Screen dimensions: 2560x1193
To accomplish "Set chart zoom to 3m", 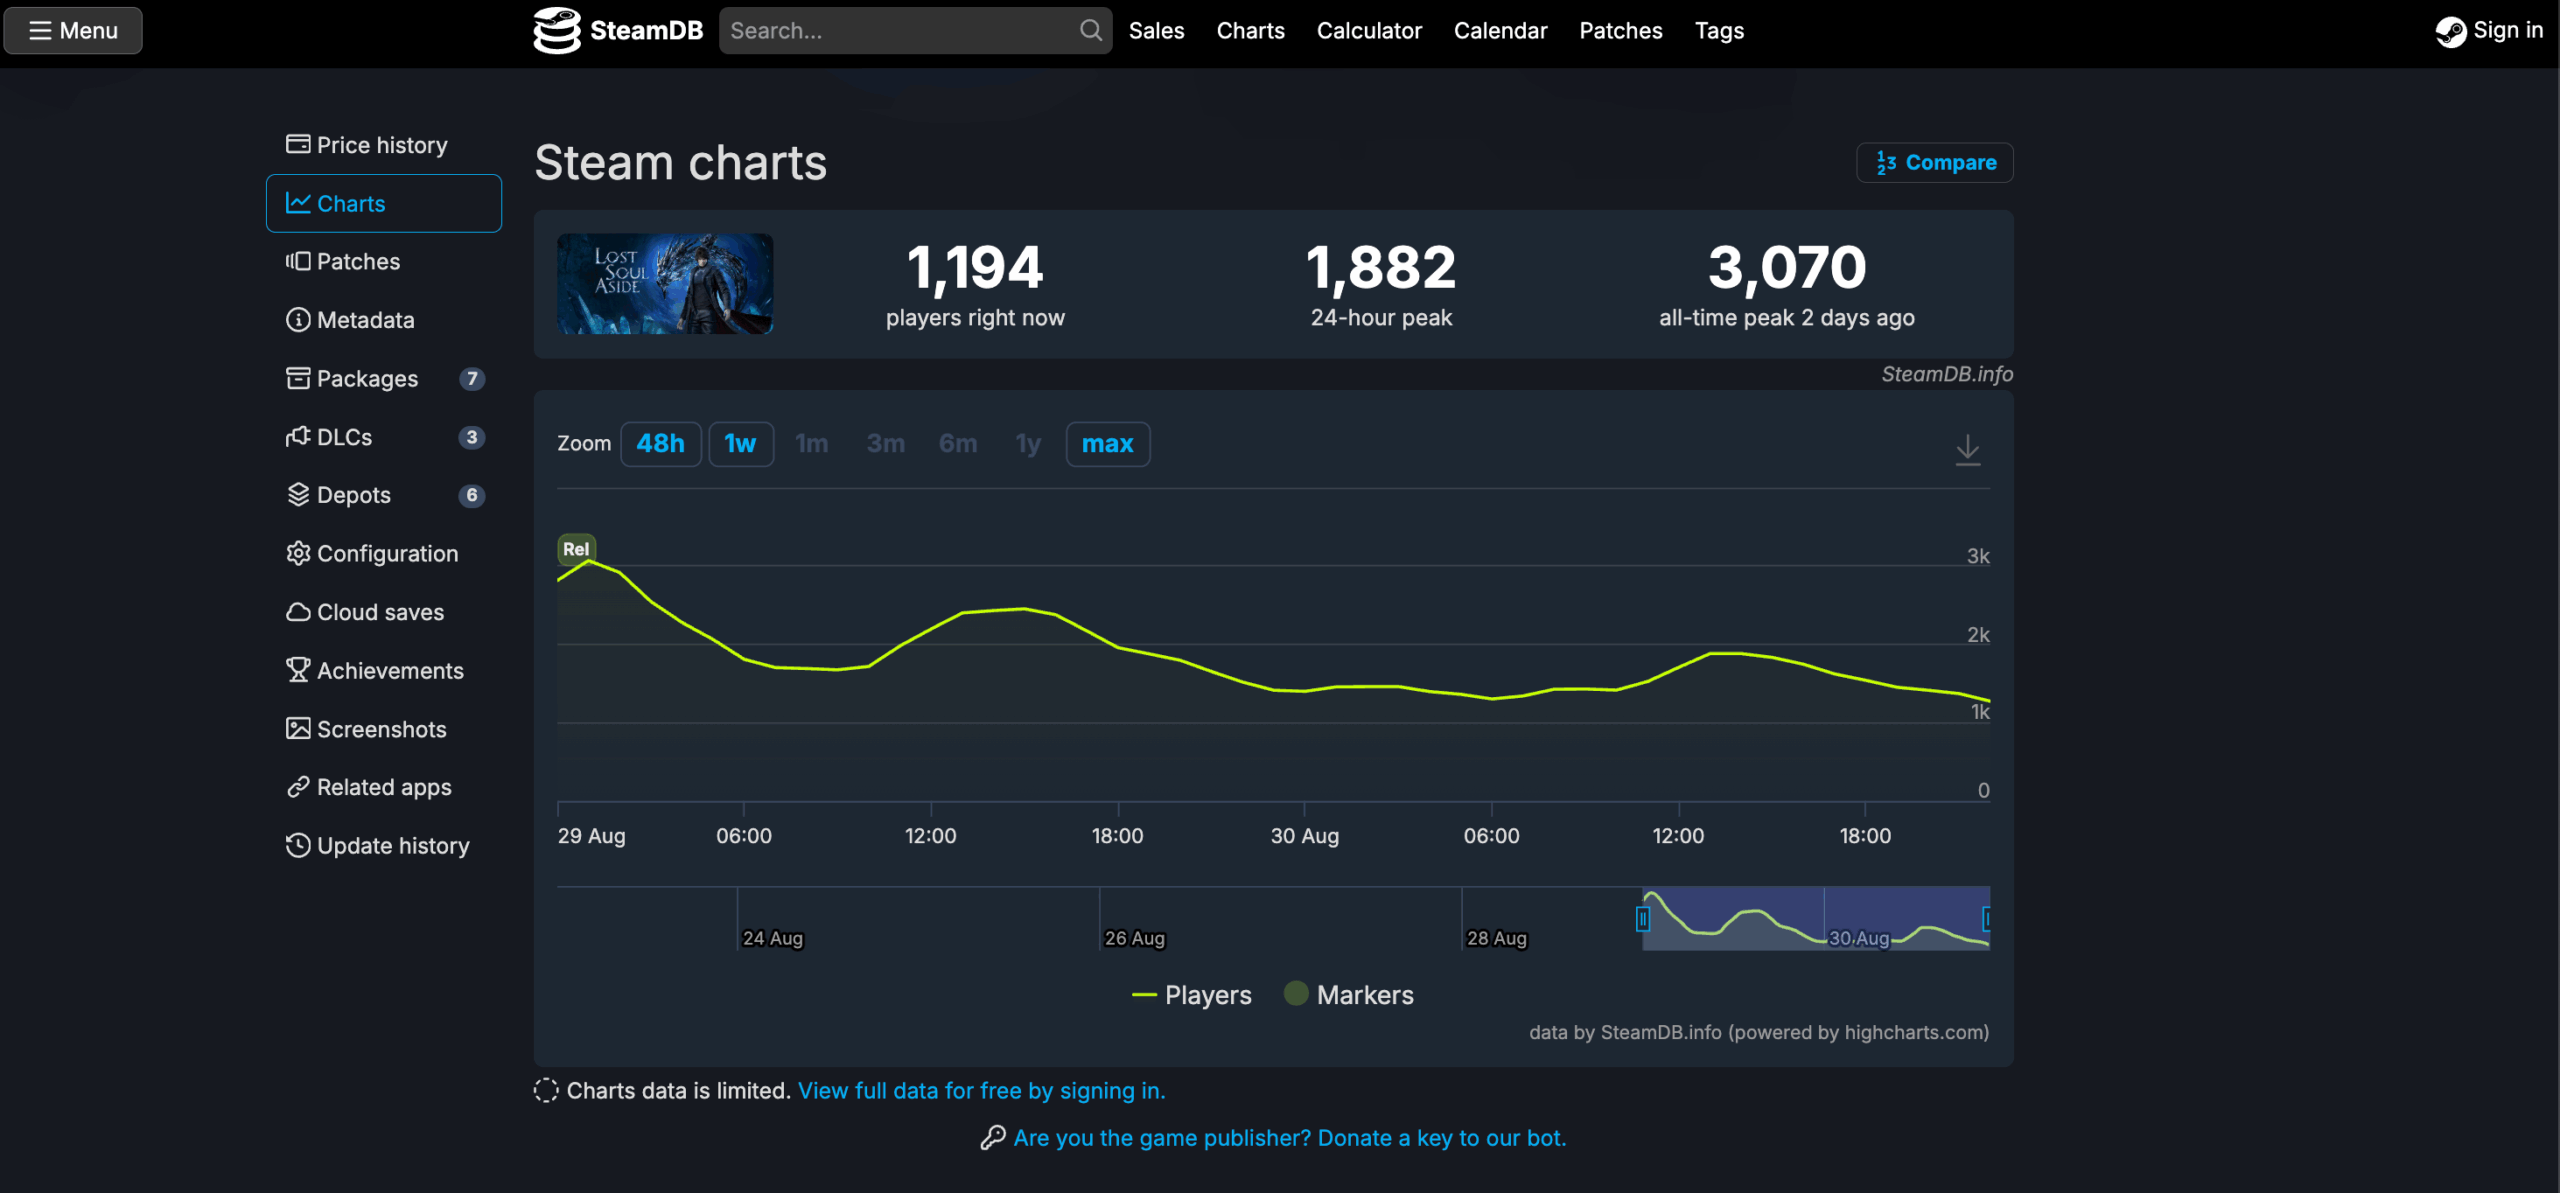I will pos(886,443).
